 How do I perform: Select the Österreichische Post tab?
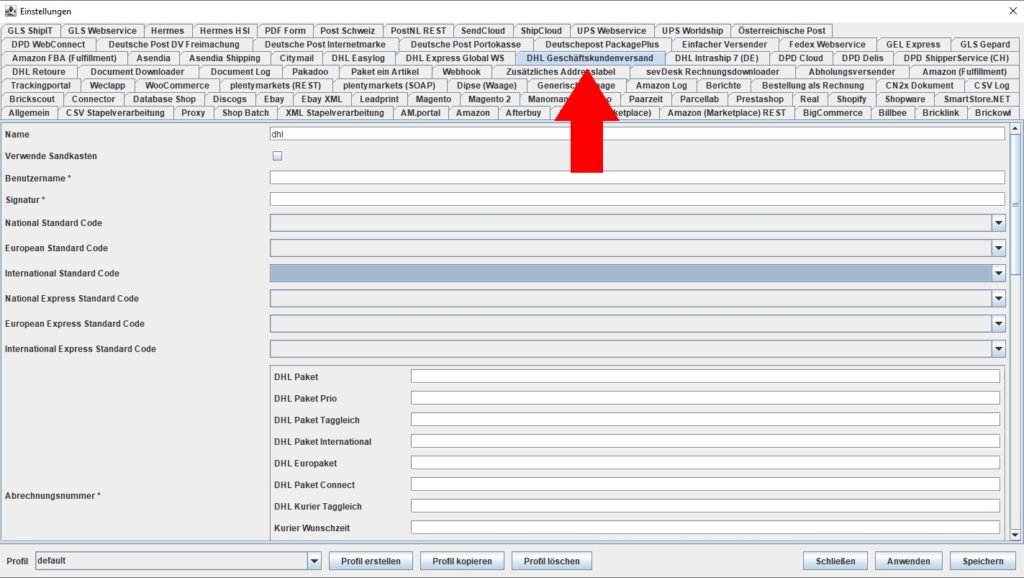(782, 31)
